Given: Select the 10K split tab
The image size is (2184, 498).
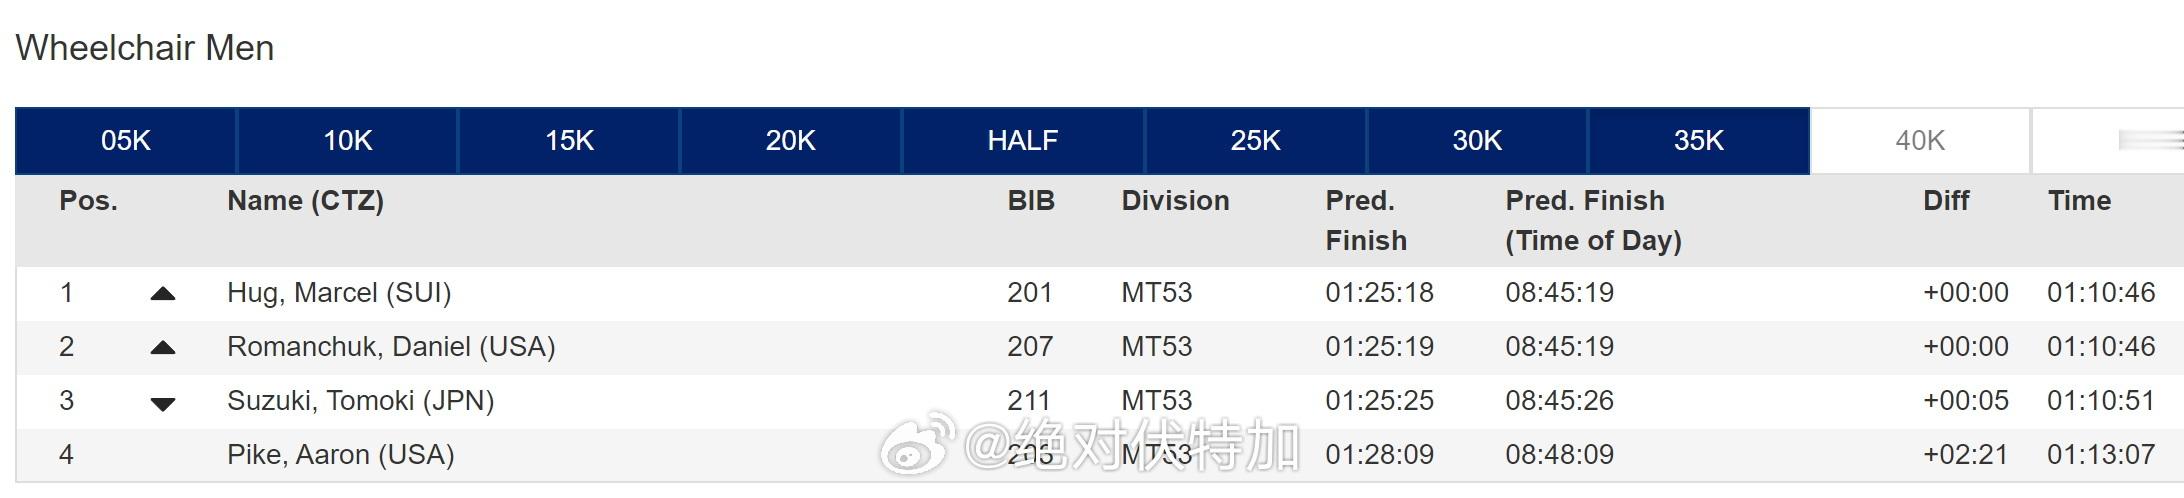Looking at the screenshot, I should 348,140.
